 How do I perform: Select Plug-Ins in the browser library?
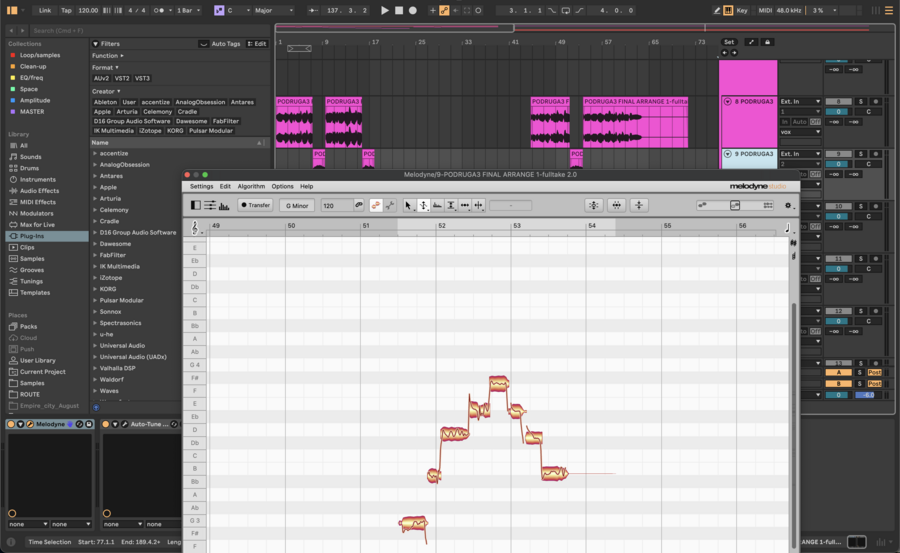click(x=47, y=236)
